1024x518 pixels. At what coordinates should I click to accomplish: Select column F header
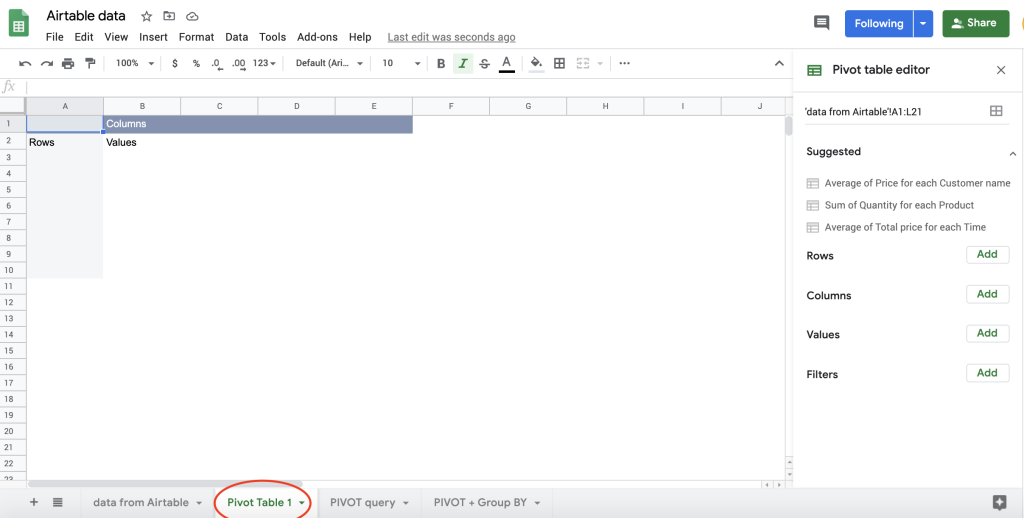pyautogui.click(x=451, y=106)
